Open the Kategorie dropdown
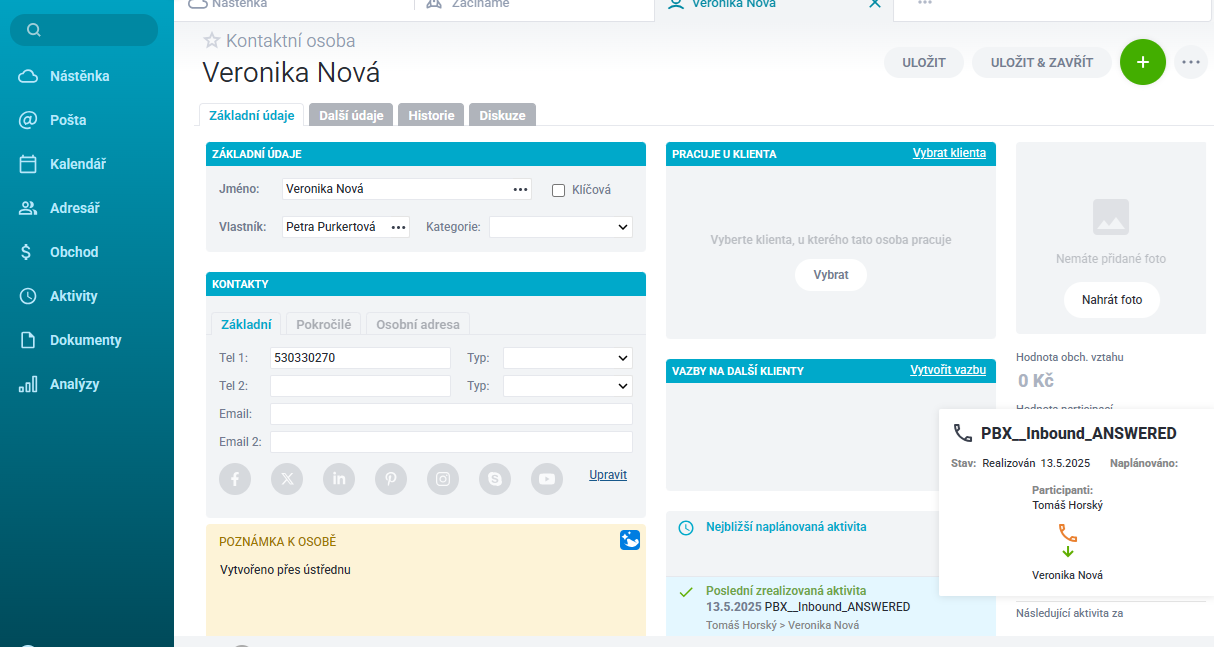This screenshot has width=1214, height=647. [x=560, y=227]
